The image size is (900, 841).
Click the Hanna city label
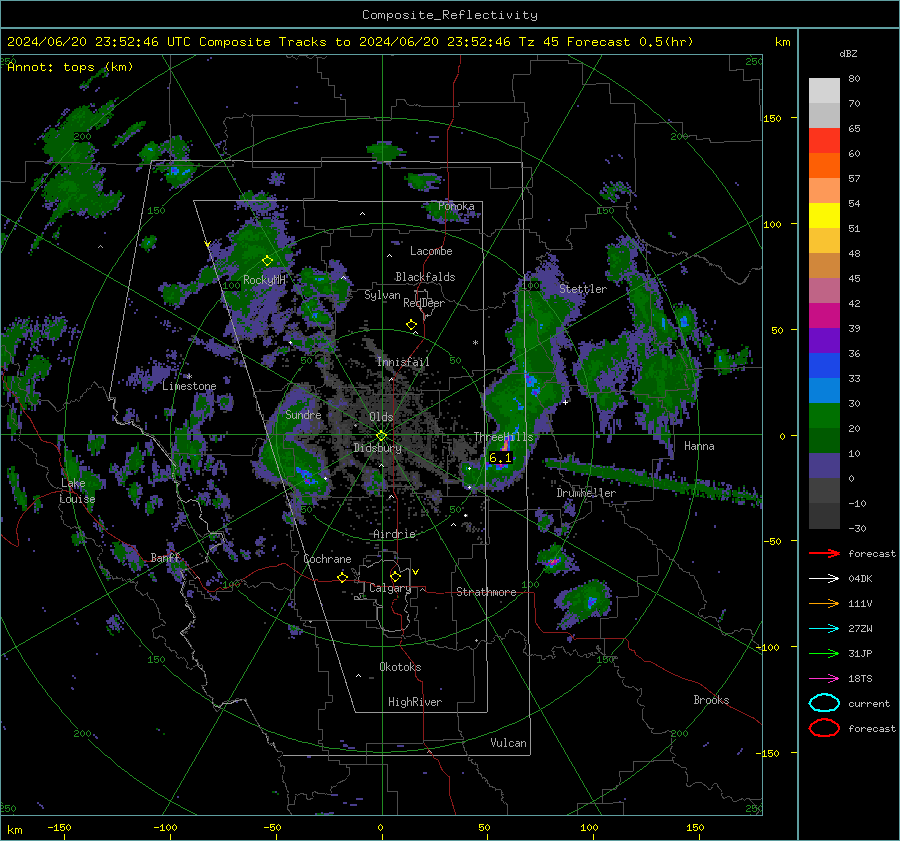click(x=699, y=446)
